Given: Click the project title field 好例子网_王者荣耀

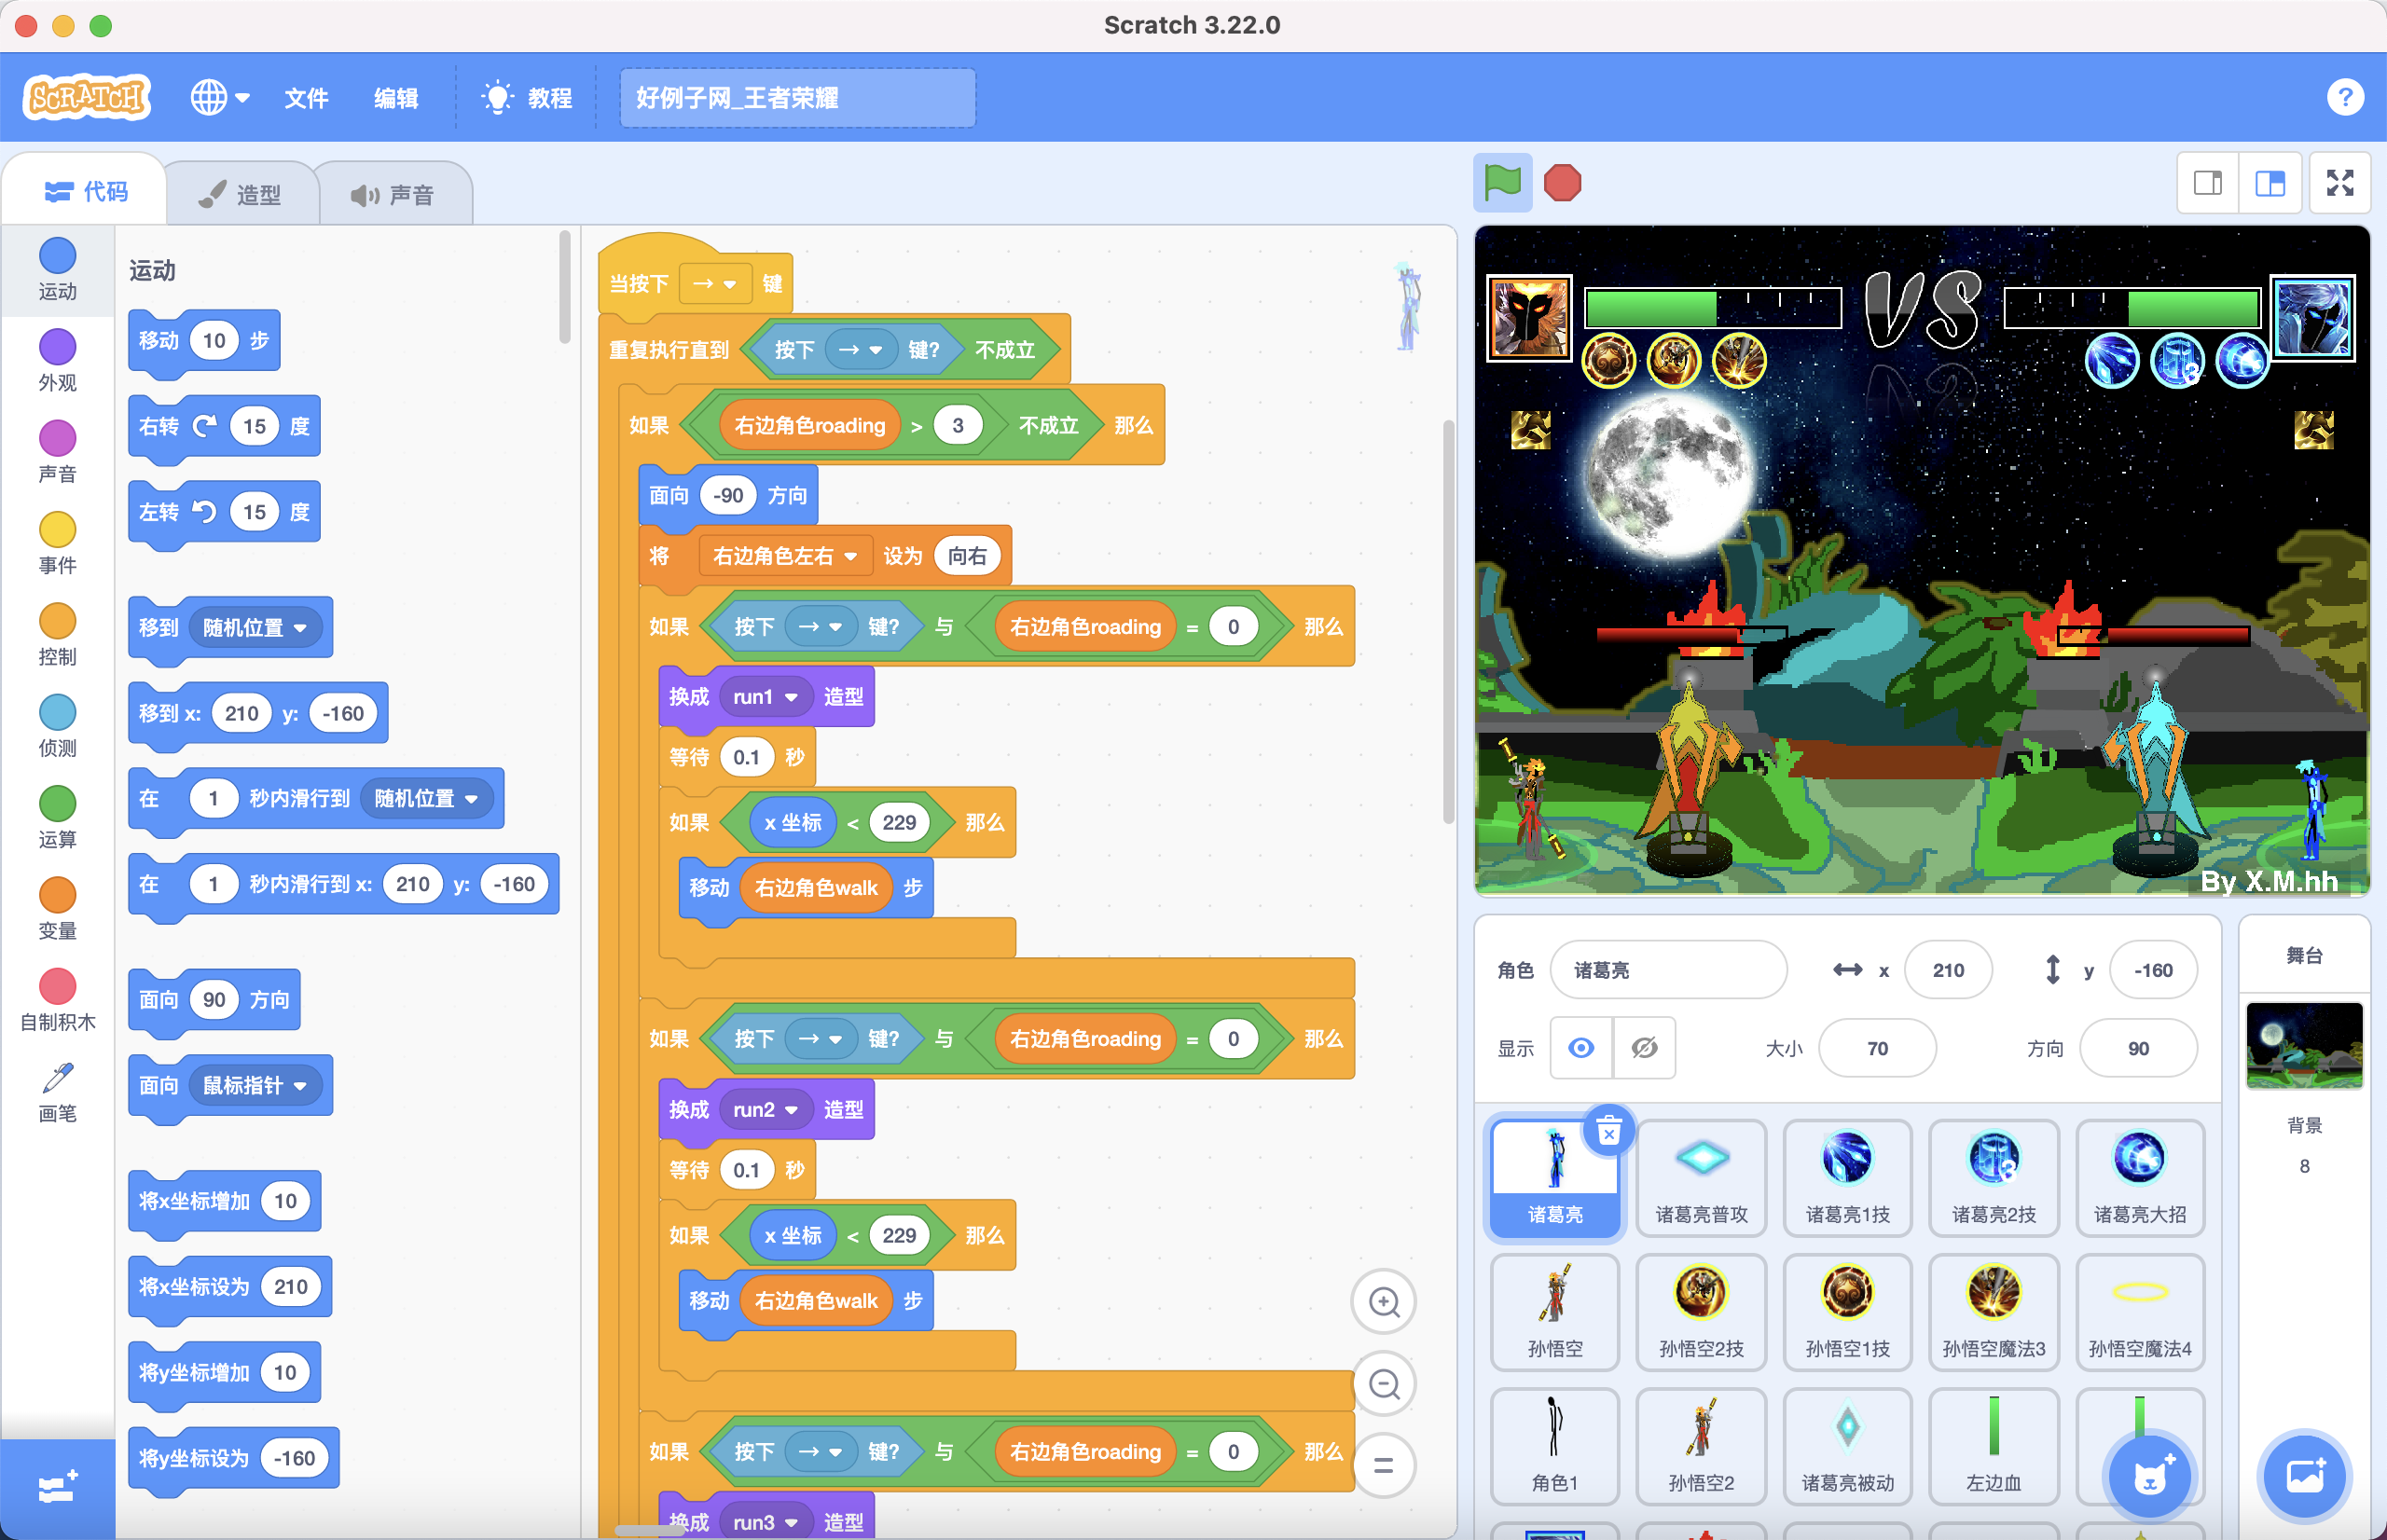Looking at the screenshot, I should (797, 97).
